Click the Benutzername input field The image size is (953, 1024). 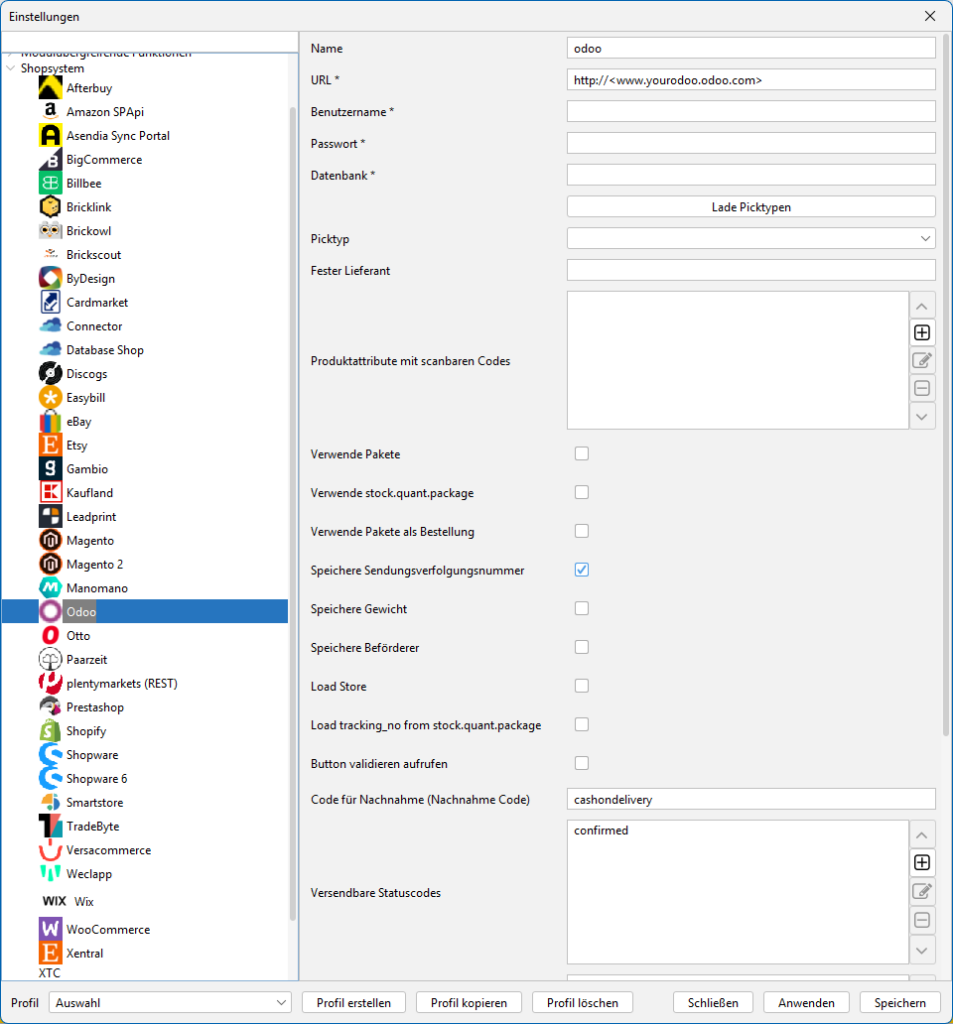pyautogui.click(x=750, y=112)
